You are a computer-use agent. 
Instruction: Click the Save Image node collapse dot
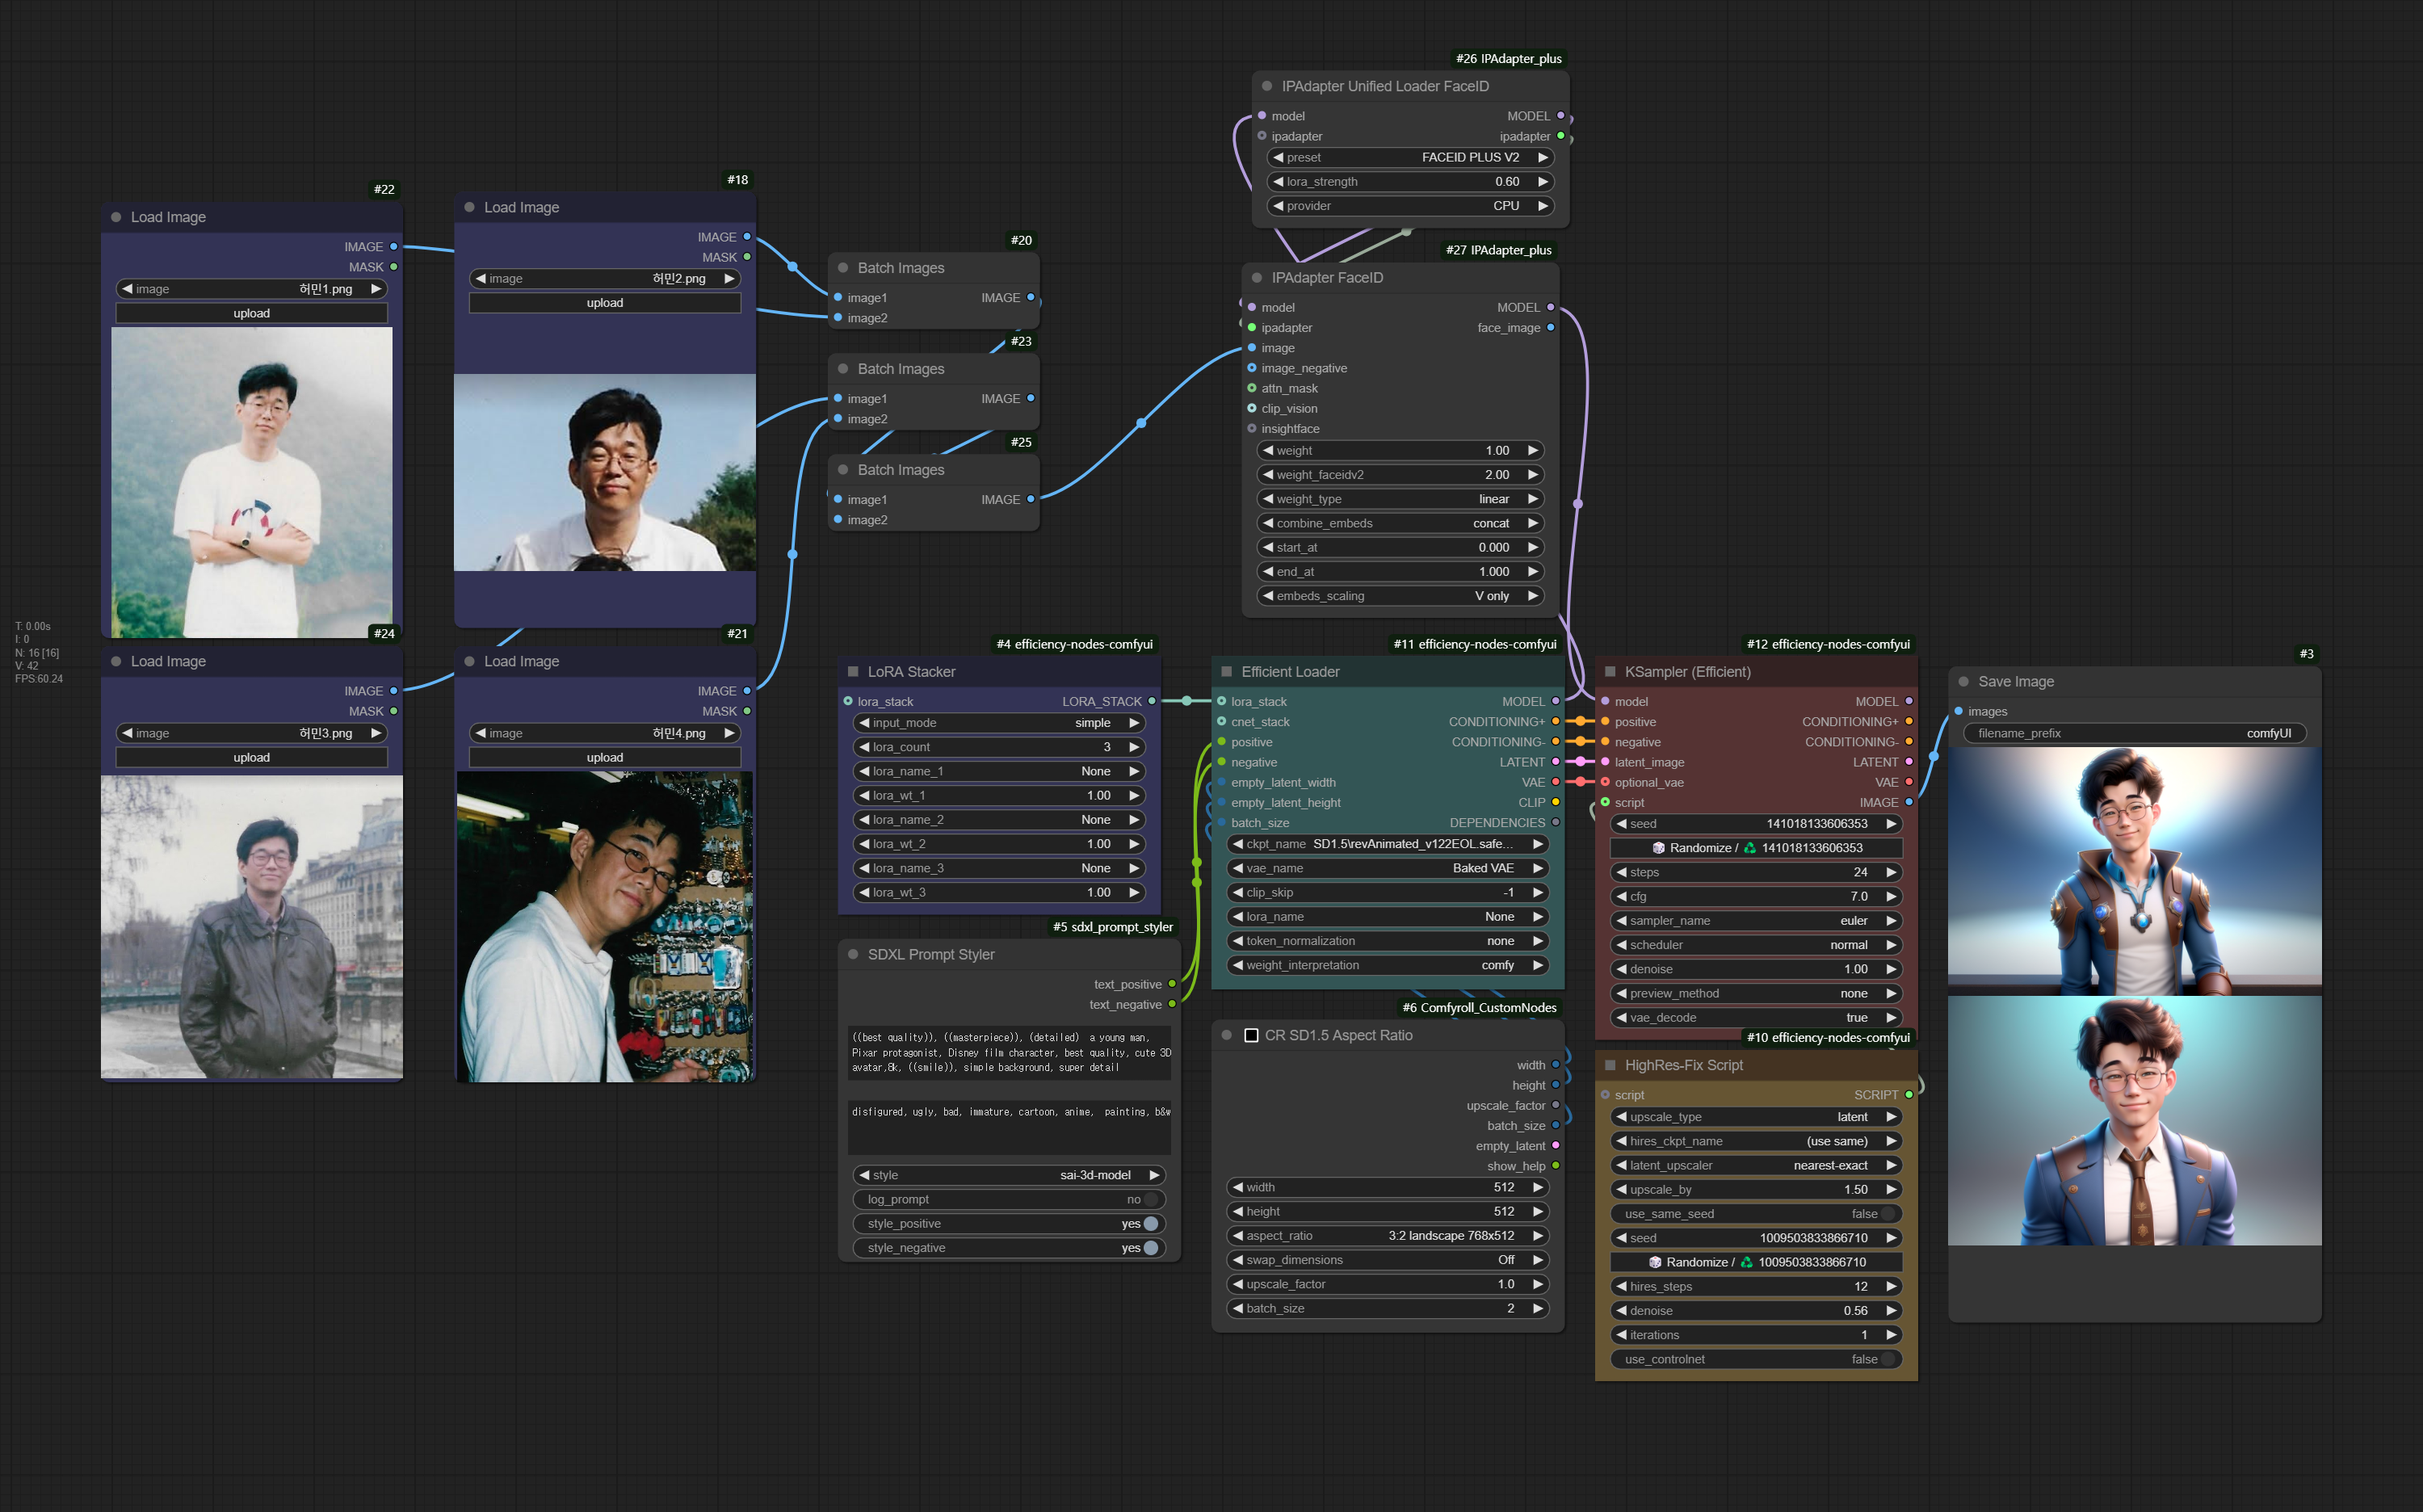click(1963, 682)
